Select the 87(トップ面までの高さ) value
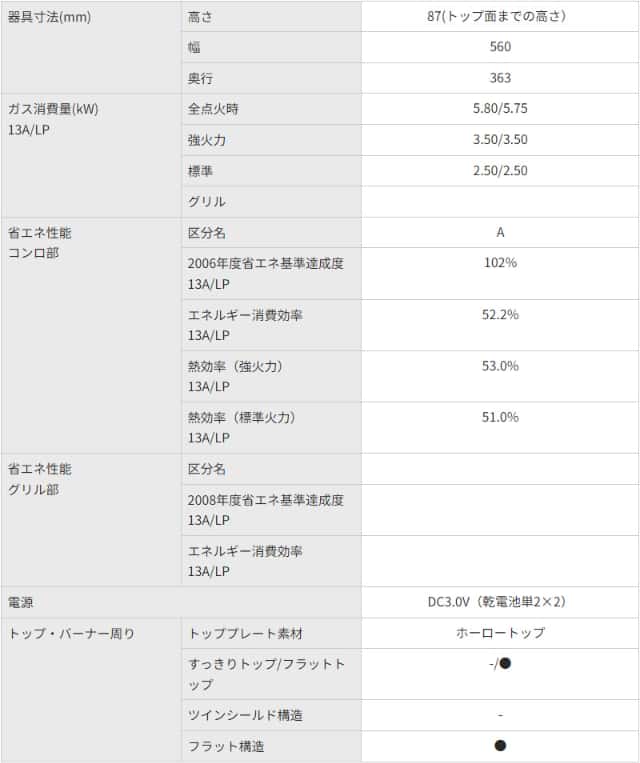This screenshot has width=640, height=763. [500, 17]
